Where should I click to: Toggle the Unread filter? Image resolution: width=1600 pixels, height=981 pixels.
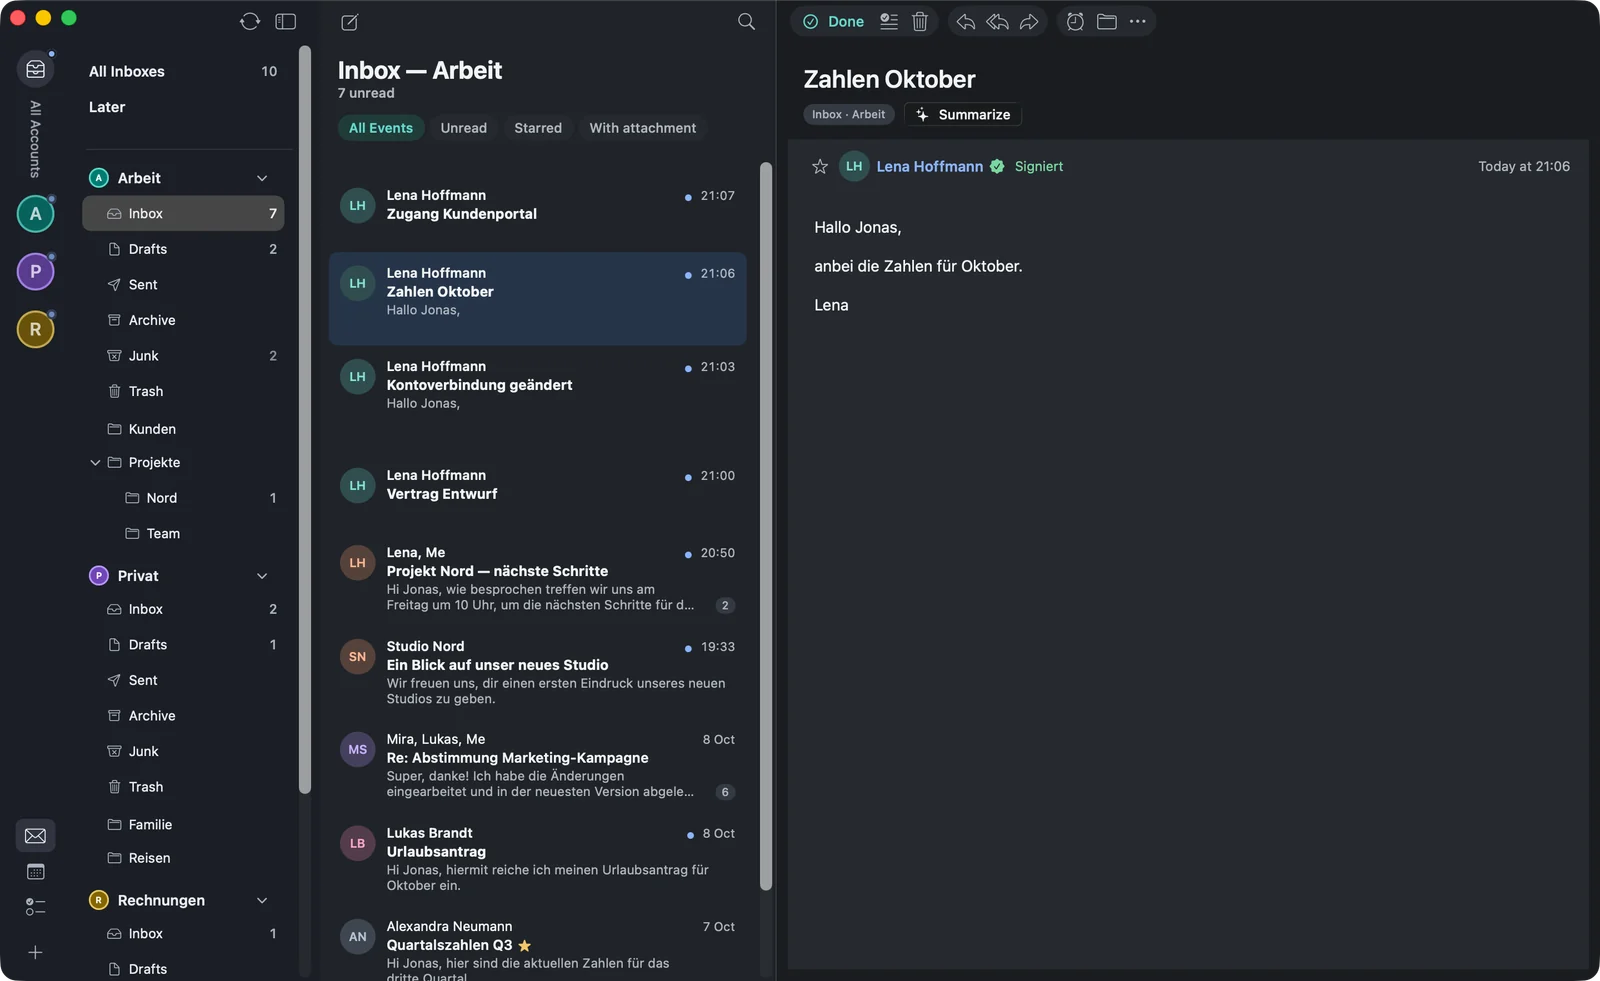click(x=464, y=128)
